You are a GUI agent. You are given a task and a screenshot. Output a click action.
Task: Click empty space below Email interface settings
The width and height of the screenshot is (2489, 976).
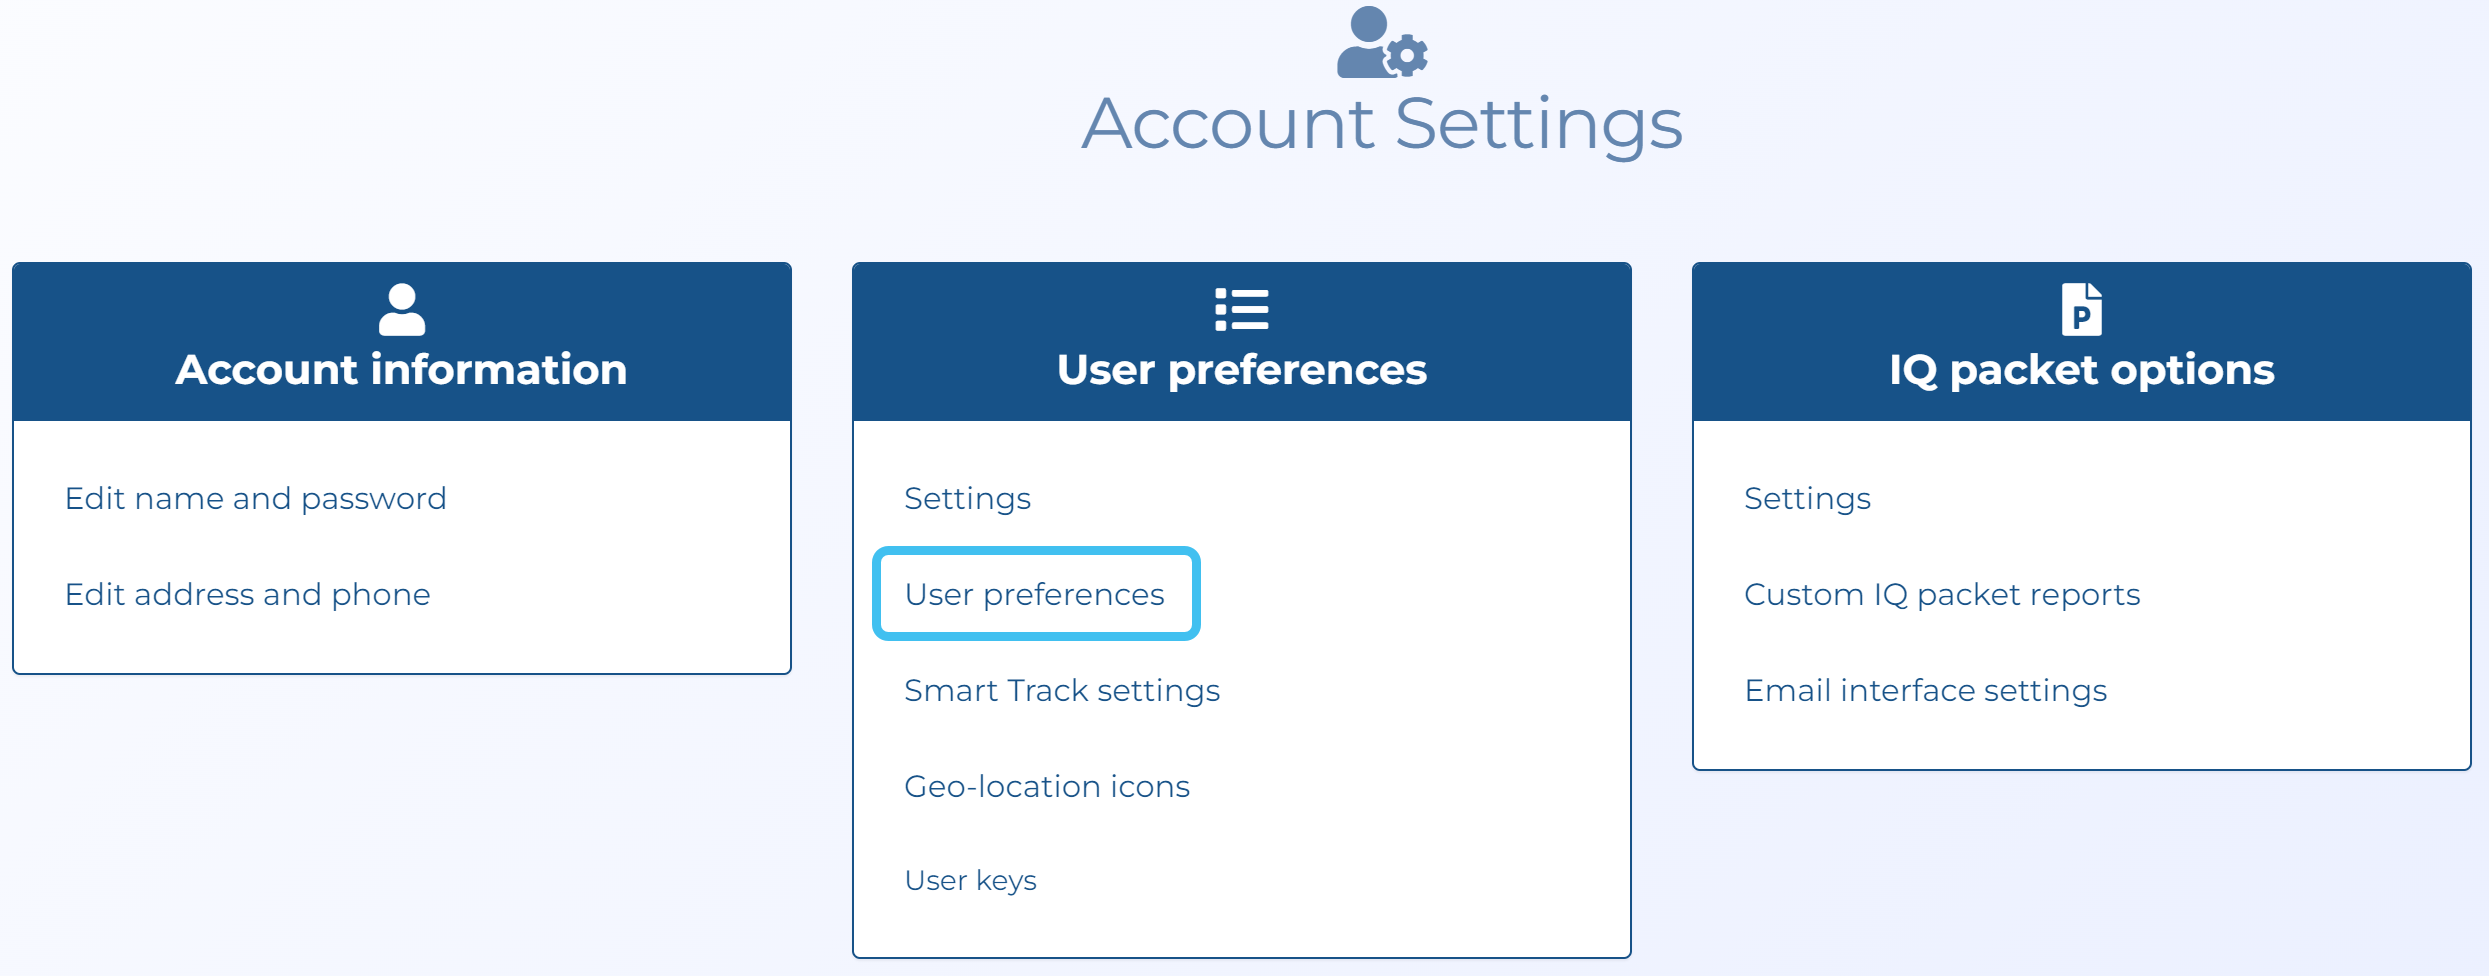pos(2080,738)
